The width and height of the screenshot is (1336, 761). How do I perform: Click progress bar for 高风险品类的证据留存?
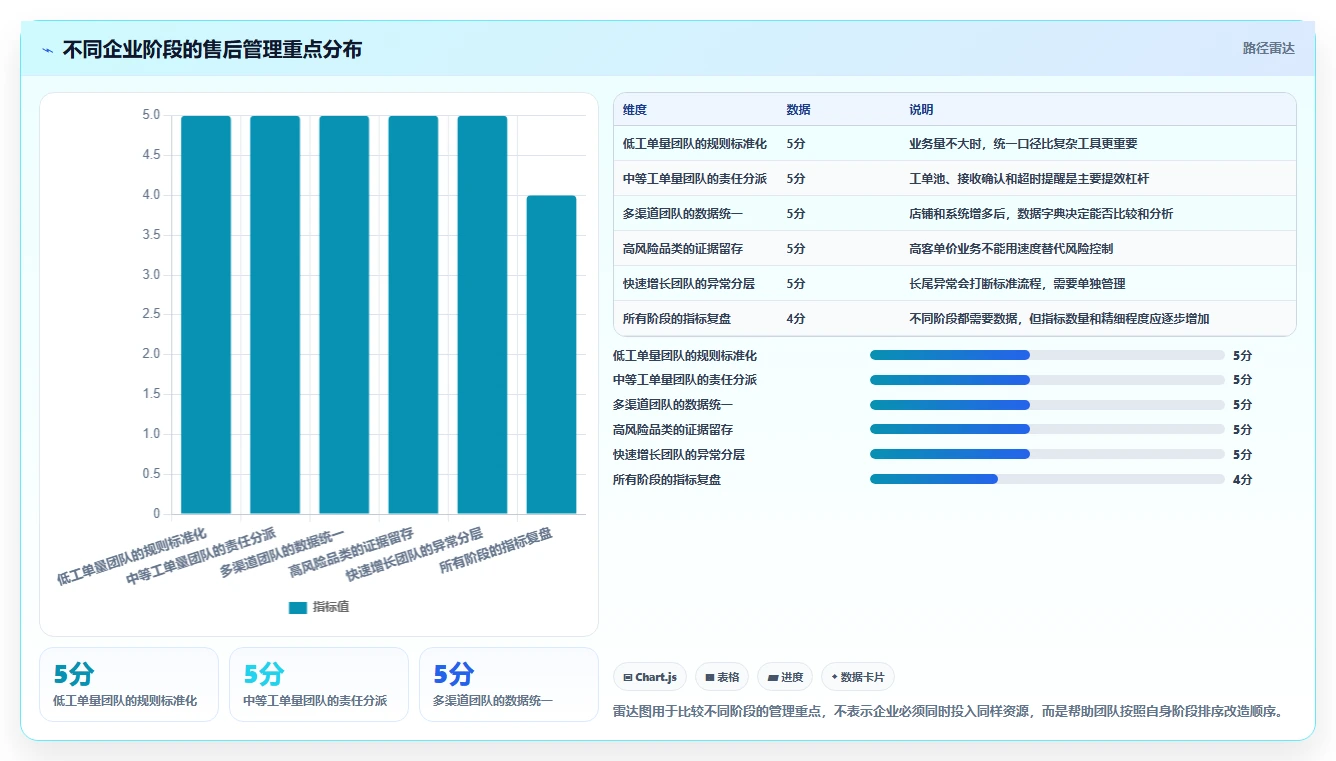[1047, 429]
